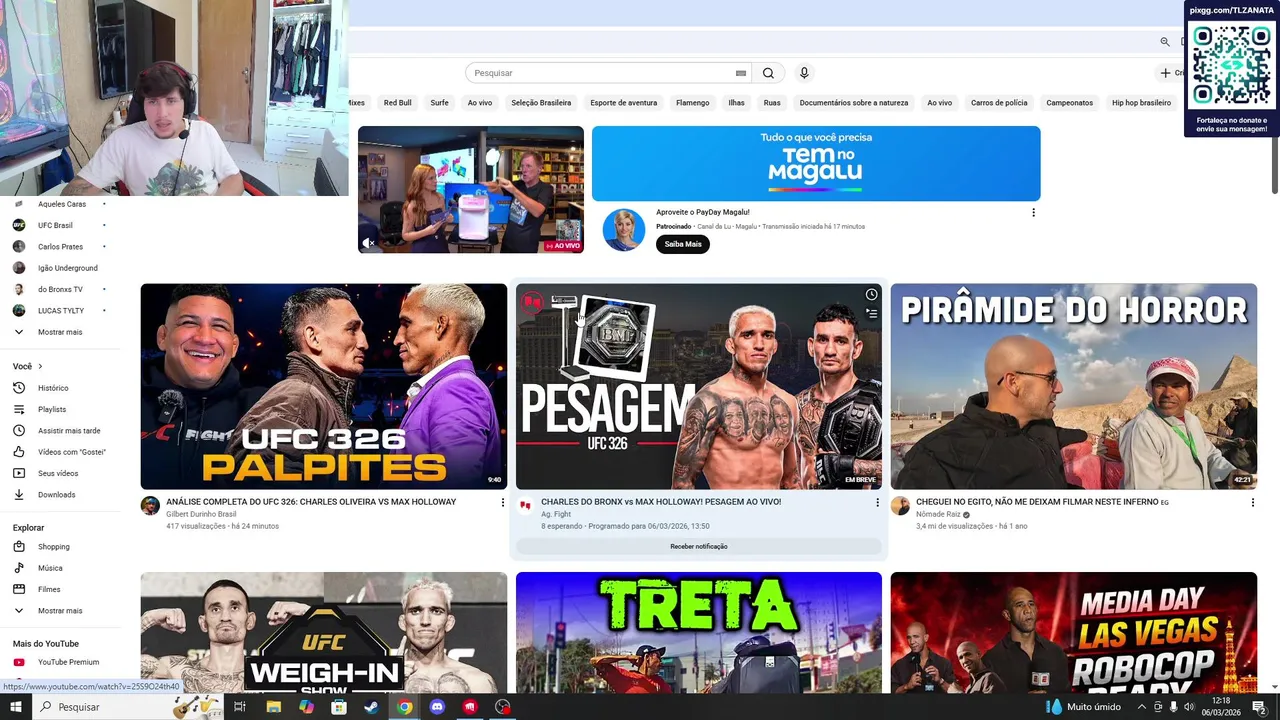Select the Ilhas filter chip
The height and width of the screenshot is (720, 1280).
[736, 103]
